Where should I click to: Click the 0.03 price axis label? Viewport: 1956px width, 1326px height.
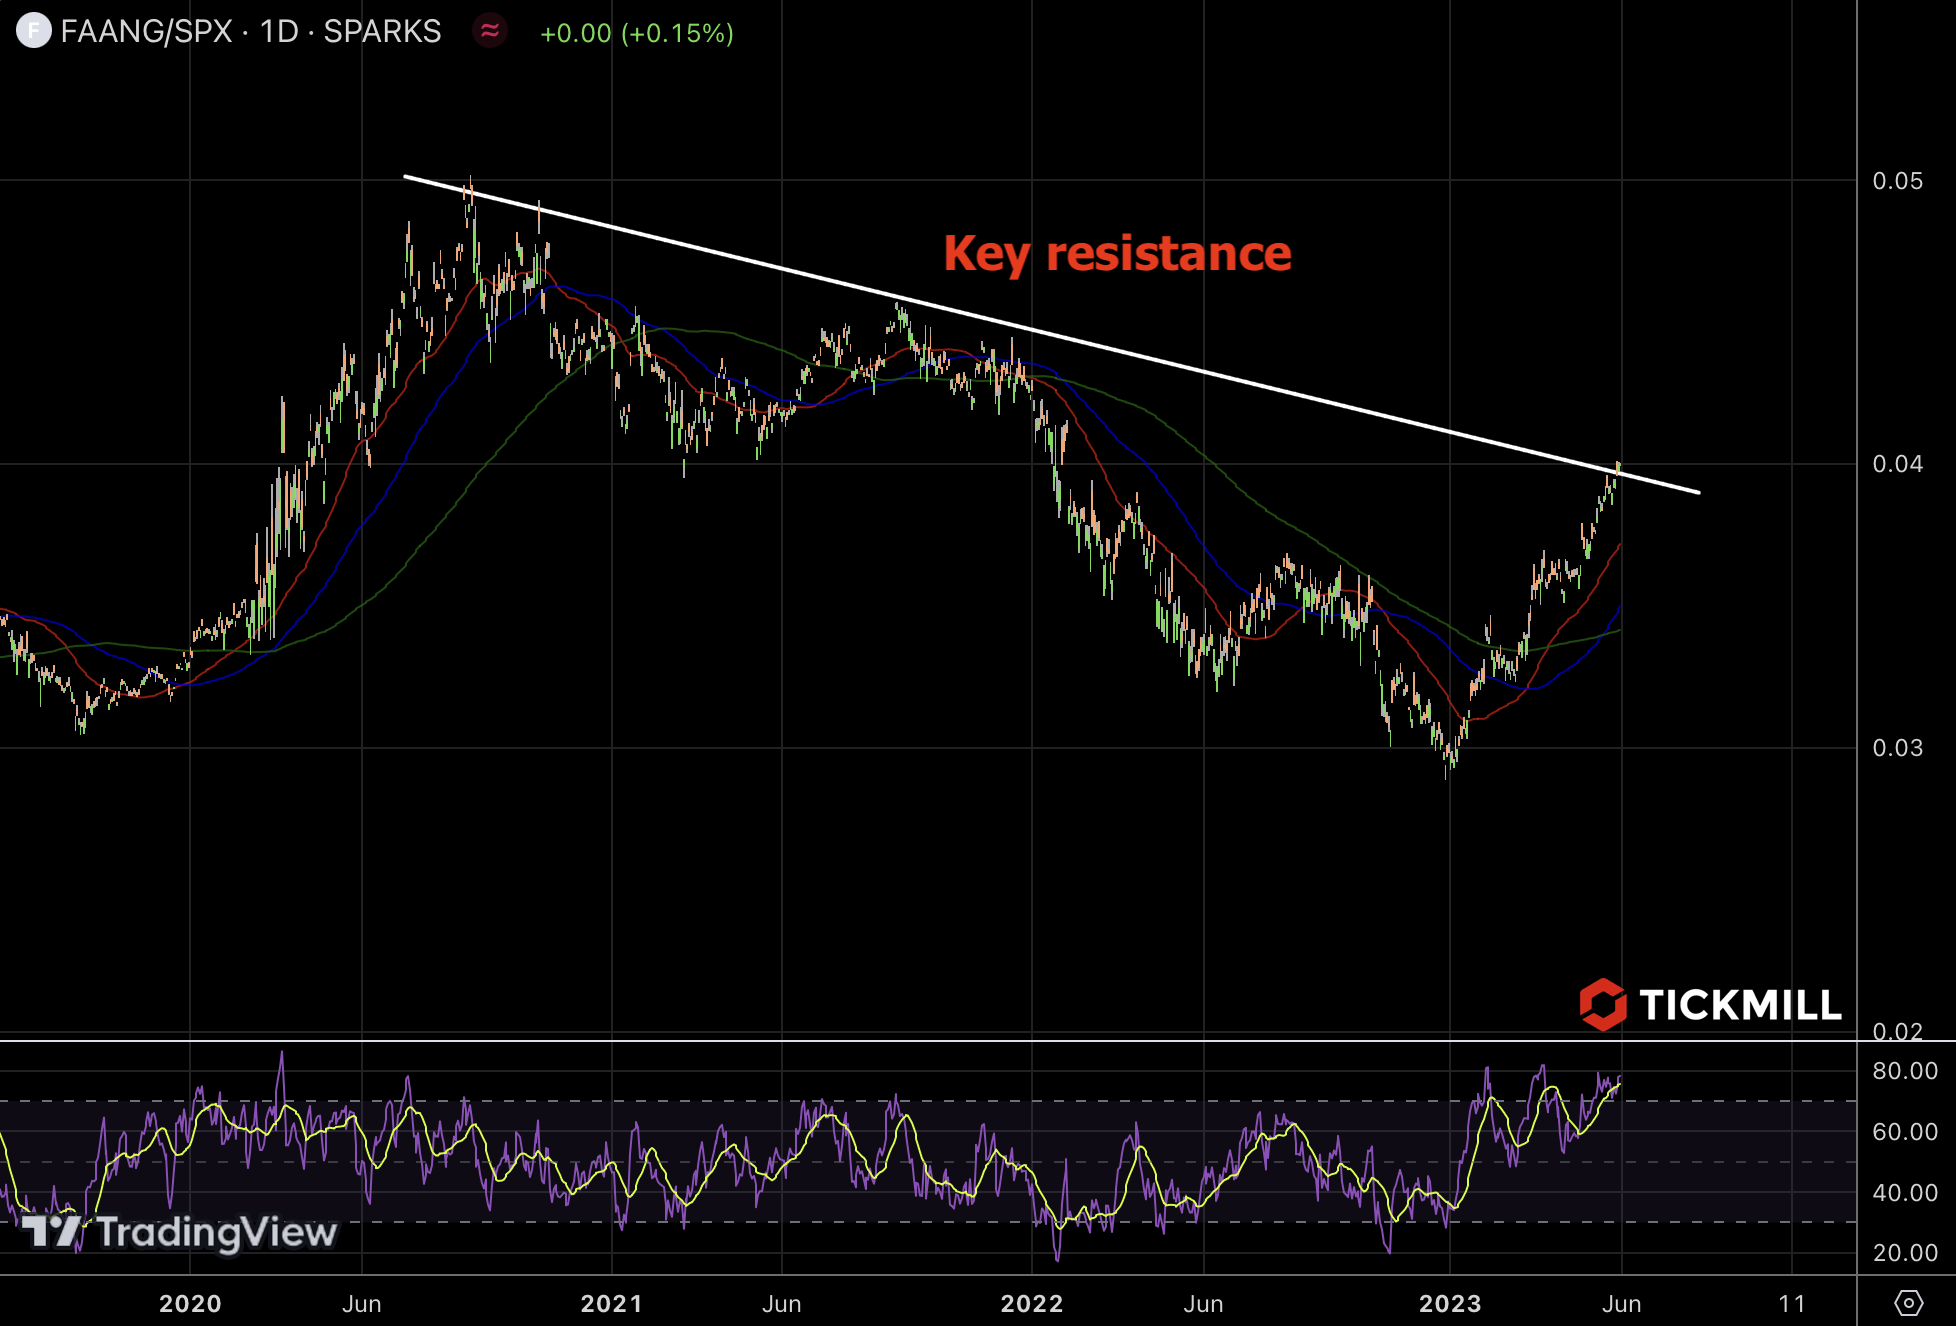(x=1897, y=748)
